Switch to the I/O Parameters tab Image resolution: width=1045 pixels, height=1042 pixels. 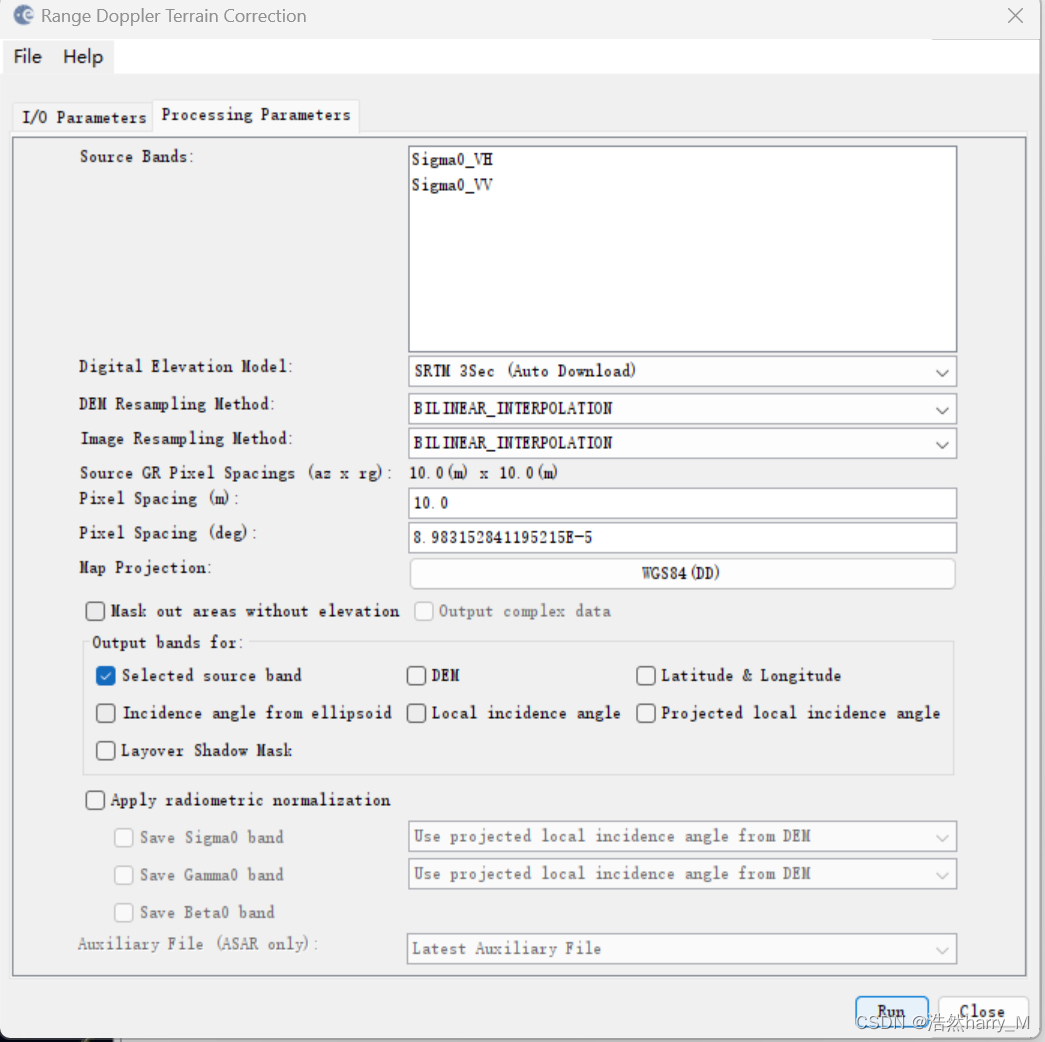(84, 117)
